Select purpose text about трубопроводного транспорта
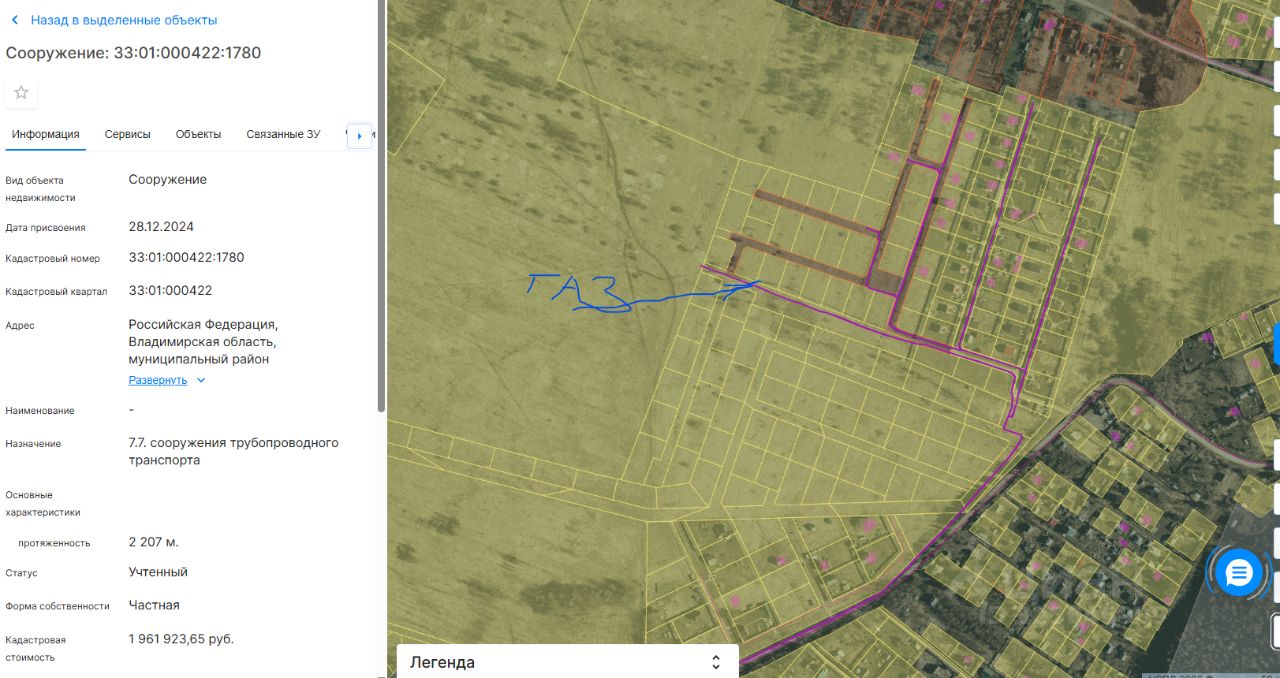The height and width of the screenshot is (678, 1280). point(234,451)
